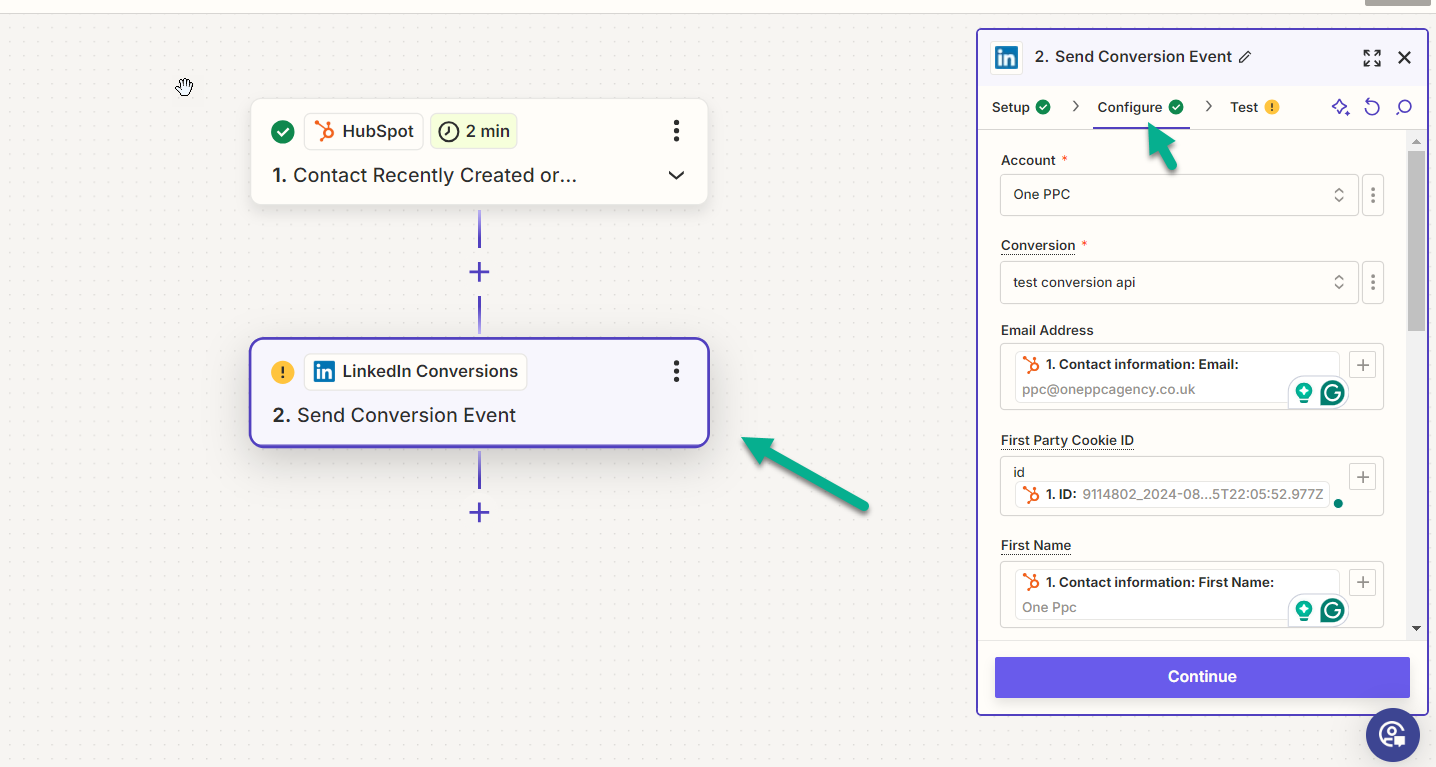Click the Account field label
Screen dimensions: 1436x767
click(1028, 160)
